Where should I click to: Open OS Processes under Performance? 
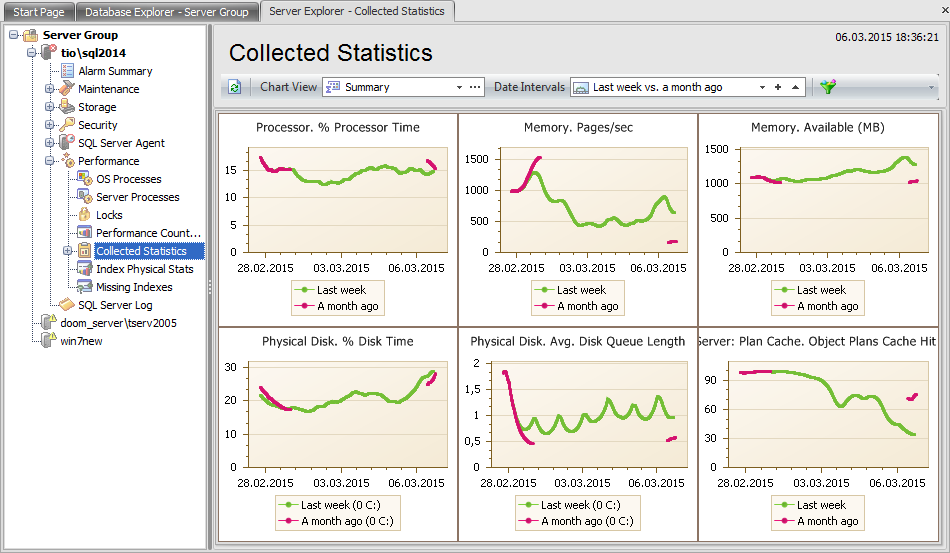tap(128, 179)
